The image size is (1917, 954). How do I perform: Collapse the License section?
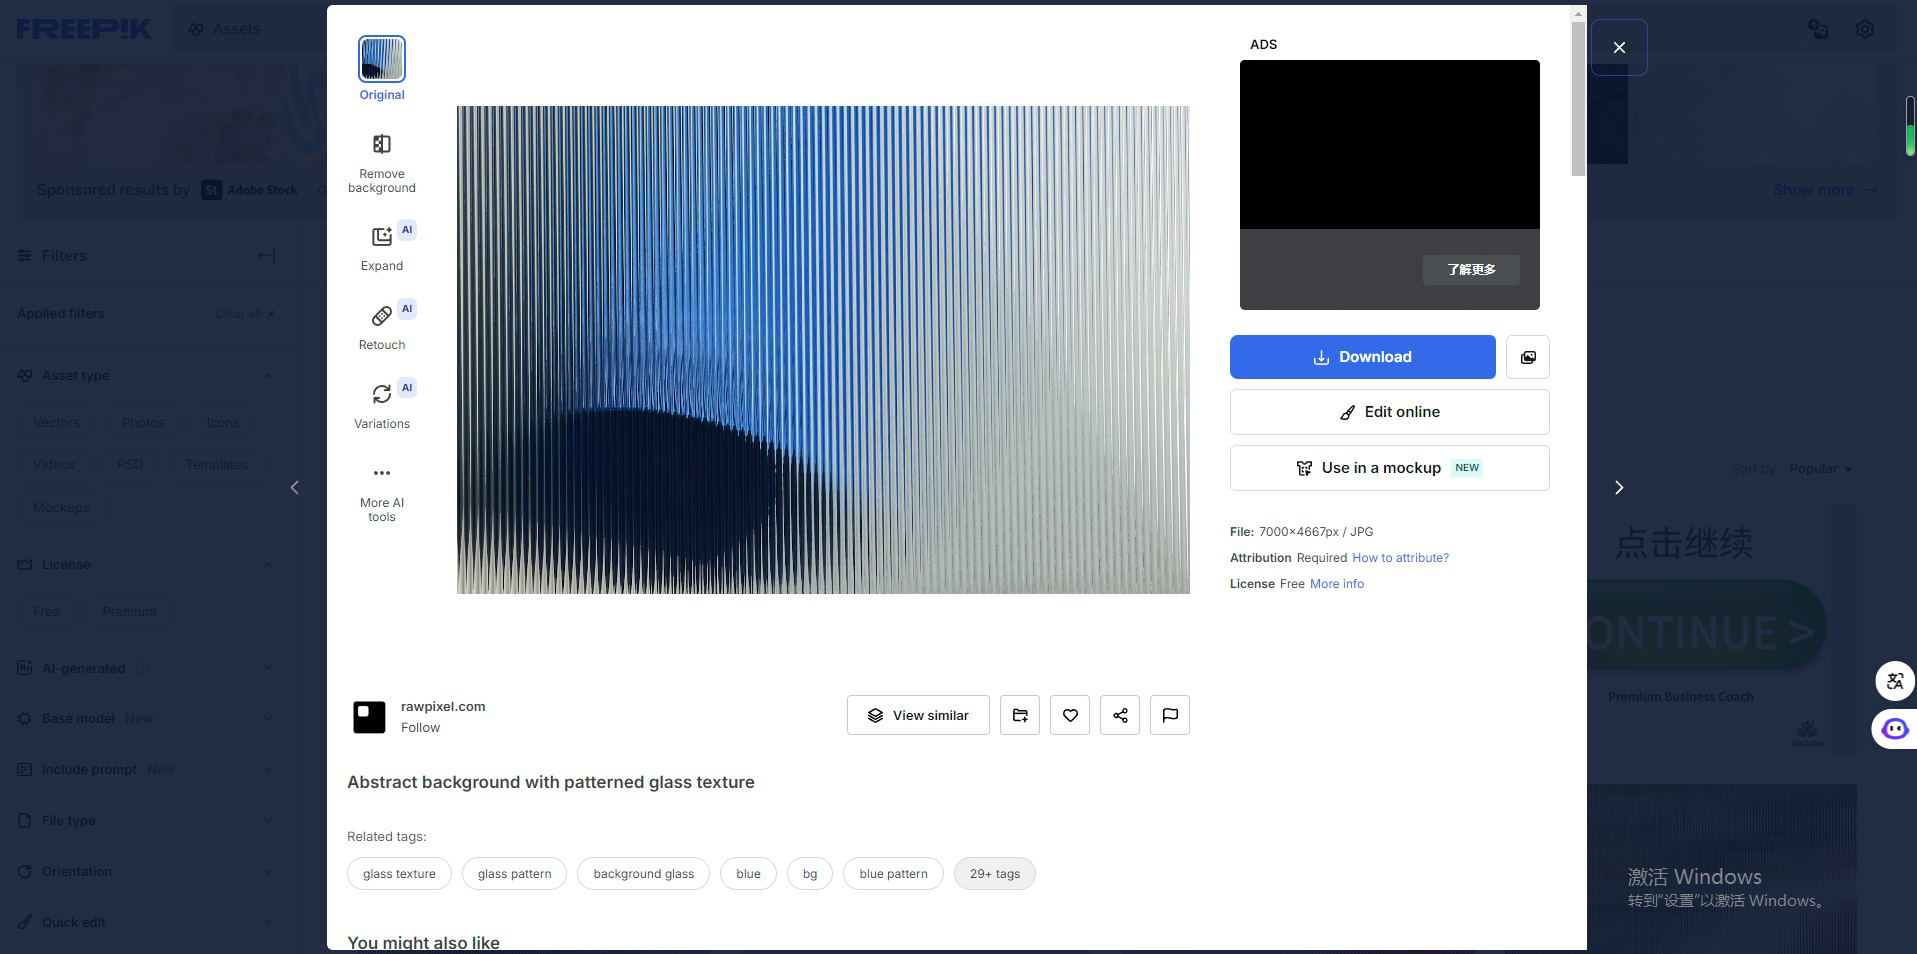[x=268, y=565]
